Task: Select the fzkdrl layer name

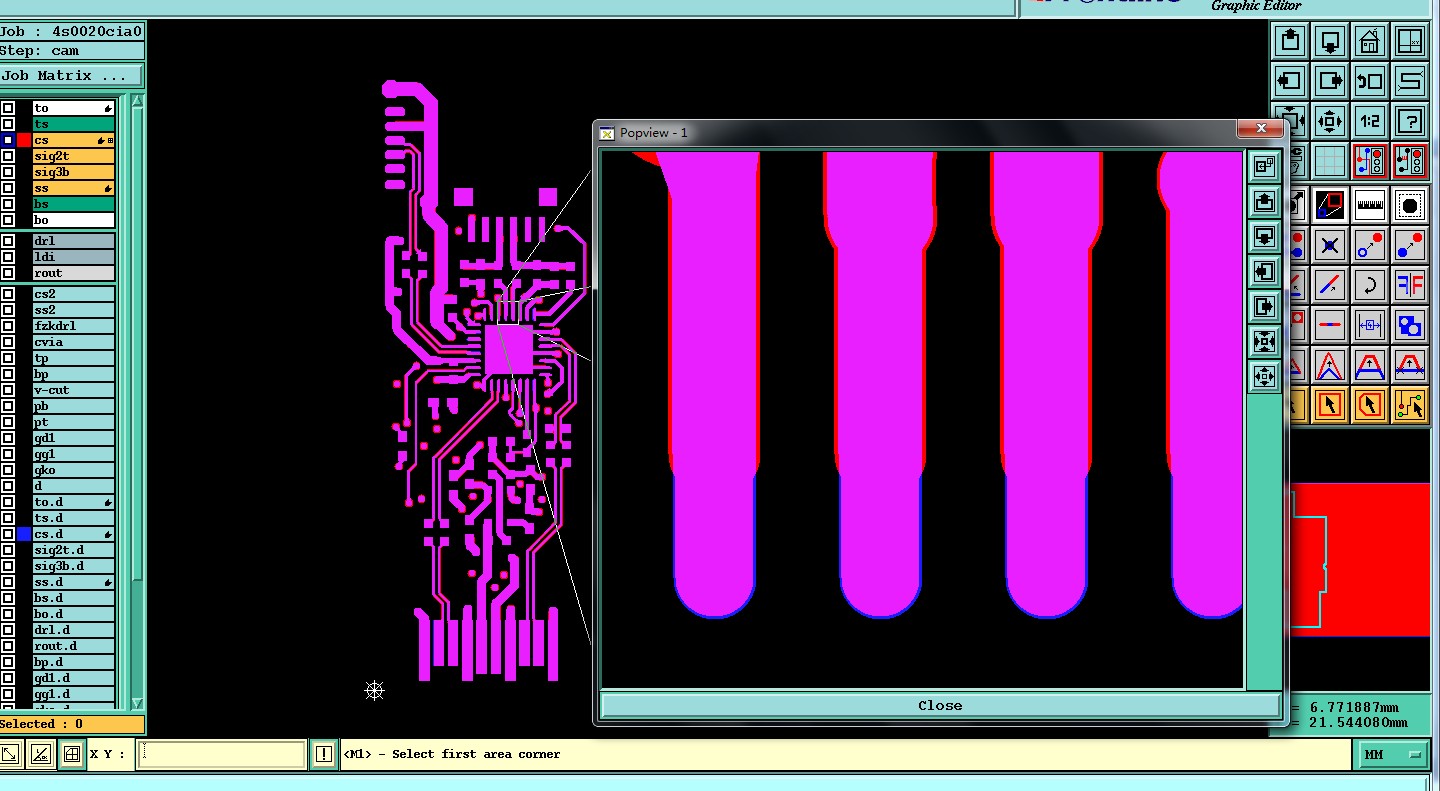Action: pyautogui.click(x=74, y=326)
